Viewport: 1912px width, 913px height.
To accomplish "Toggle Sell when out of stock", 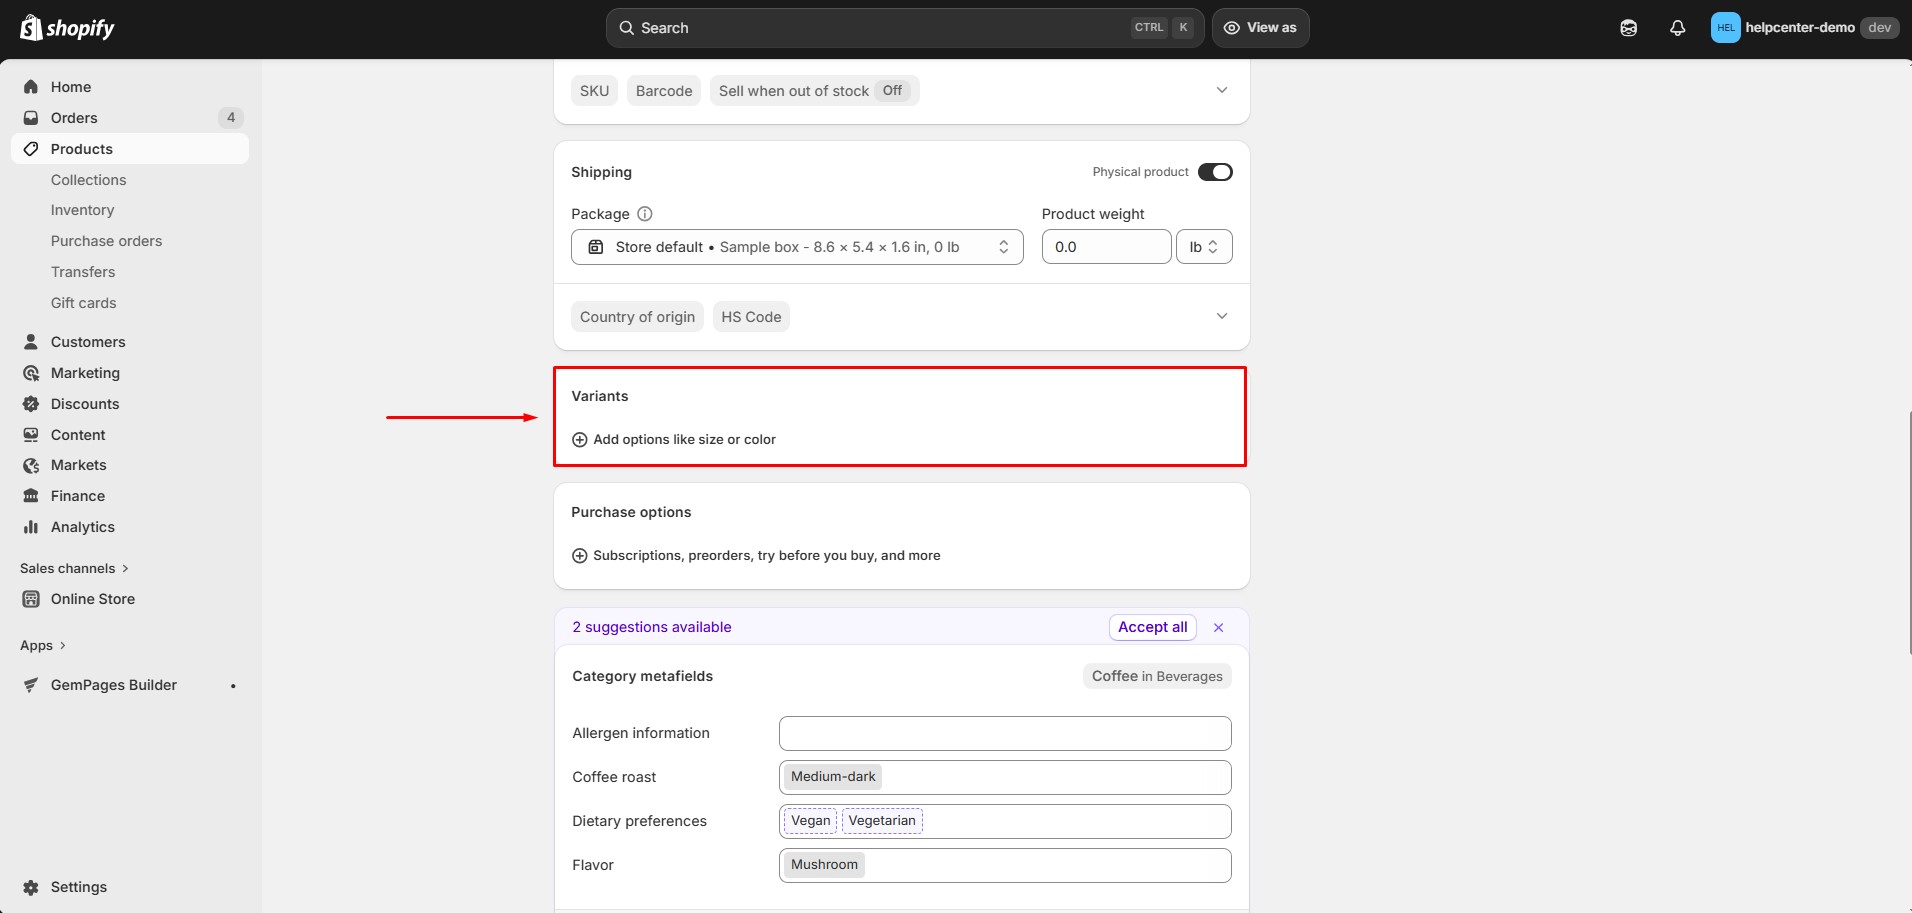I will point(814,90).
